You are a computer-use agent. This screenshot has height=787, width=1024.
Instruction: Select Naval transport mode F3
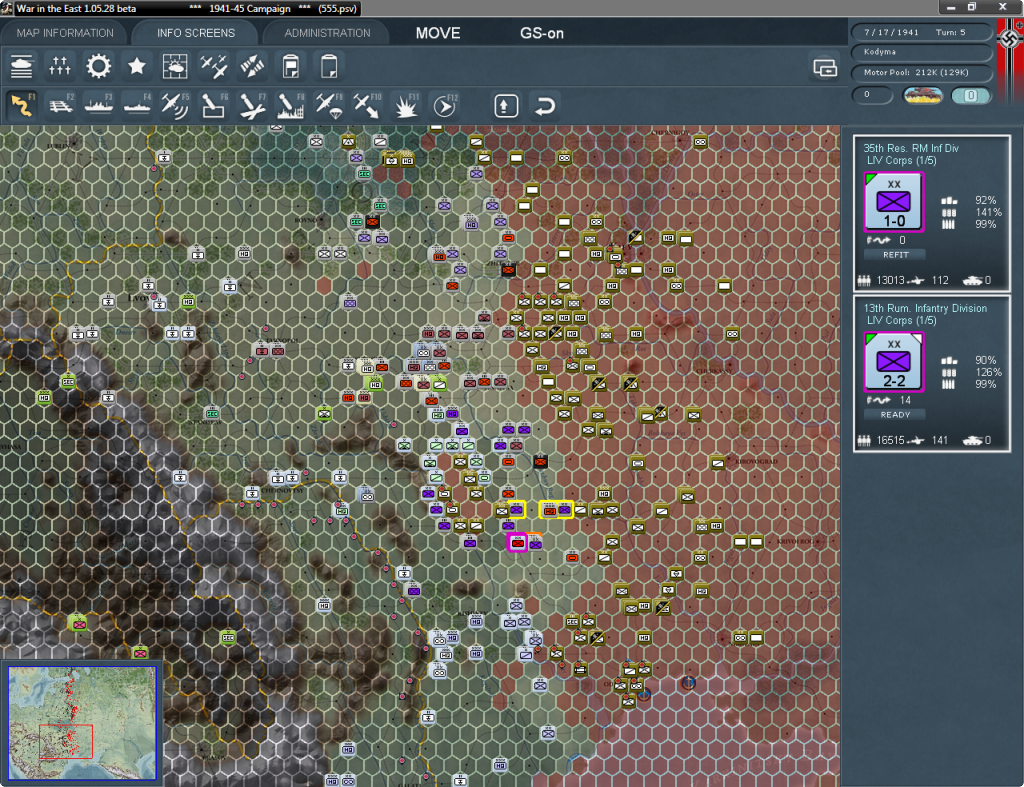99,106
